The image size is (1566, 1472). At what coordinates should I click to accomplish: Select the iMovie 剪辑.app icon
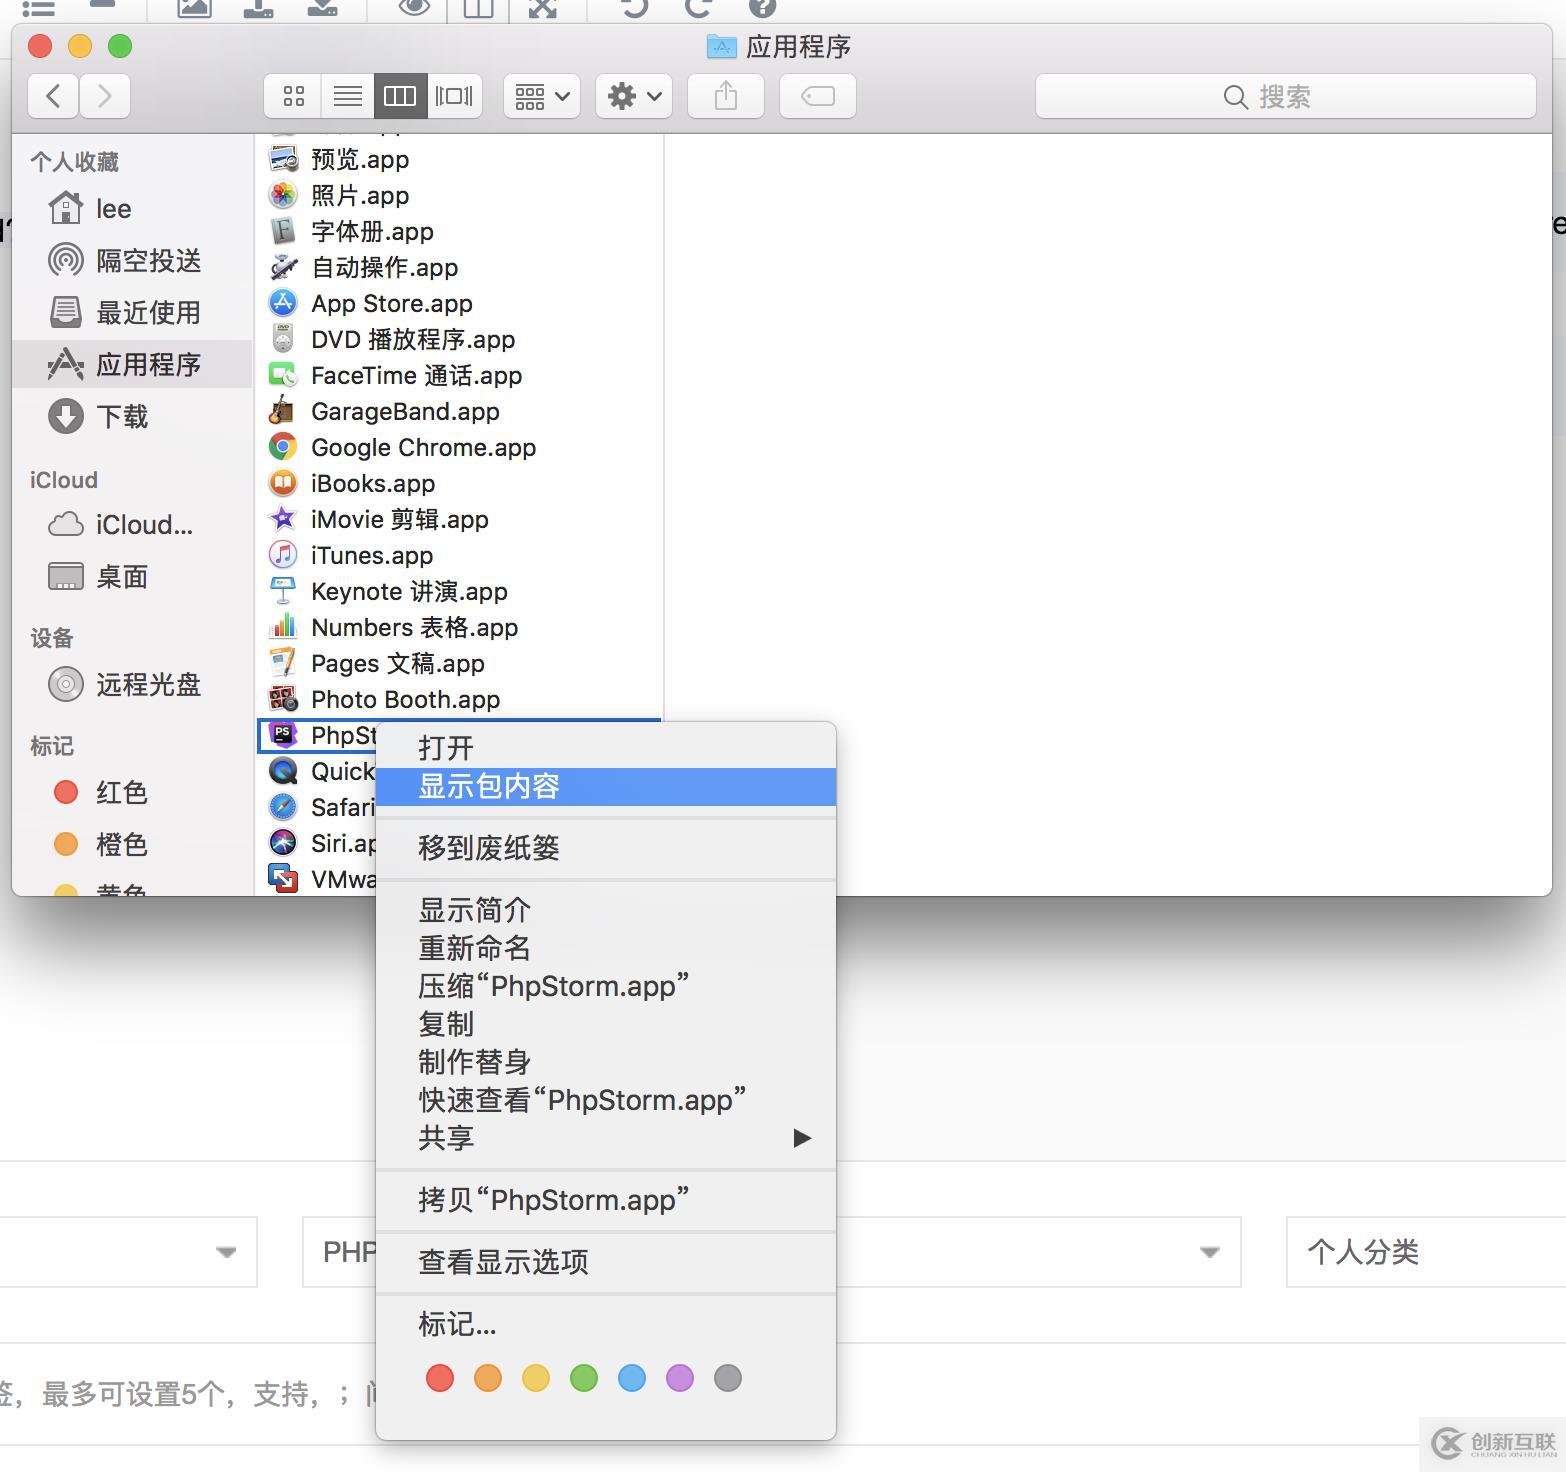pos(284,519)
